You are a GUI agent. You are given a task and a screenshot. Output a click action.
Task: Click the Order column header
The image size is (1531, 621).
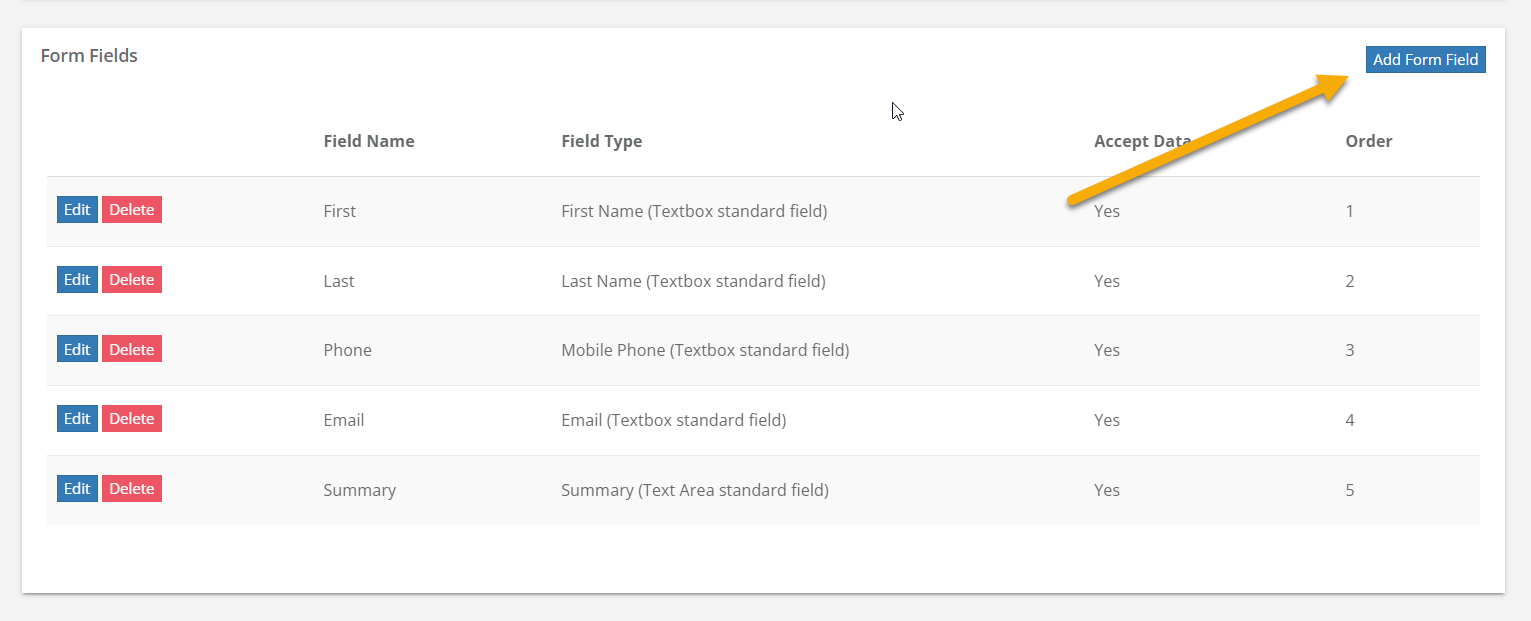1369,141
